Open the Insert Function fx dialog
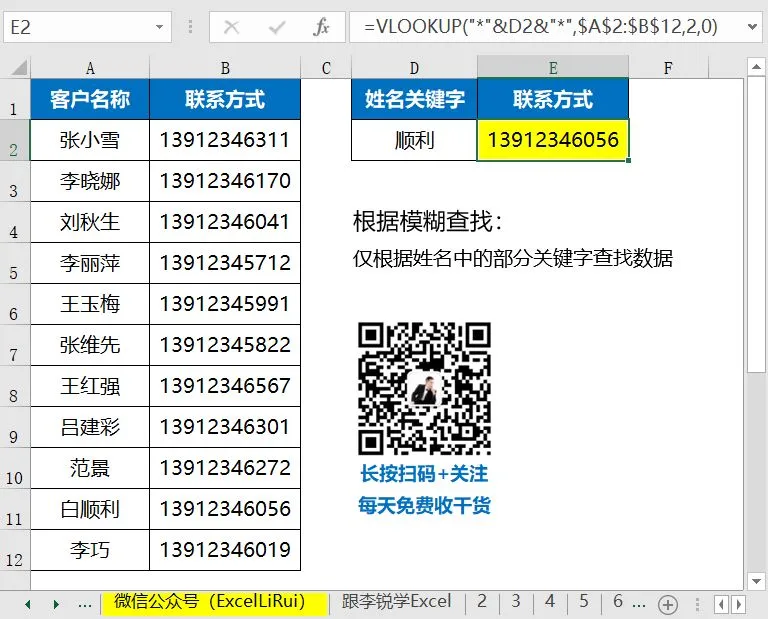Screen dimensions: 768x619 (x=321, y=27)
